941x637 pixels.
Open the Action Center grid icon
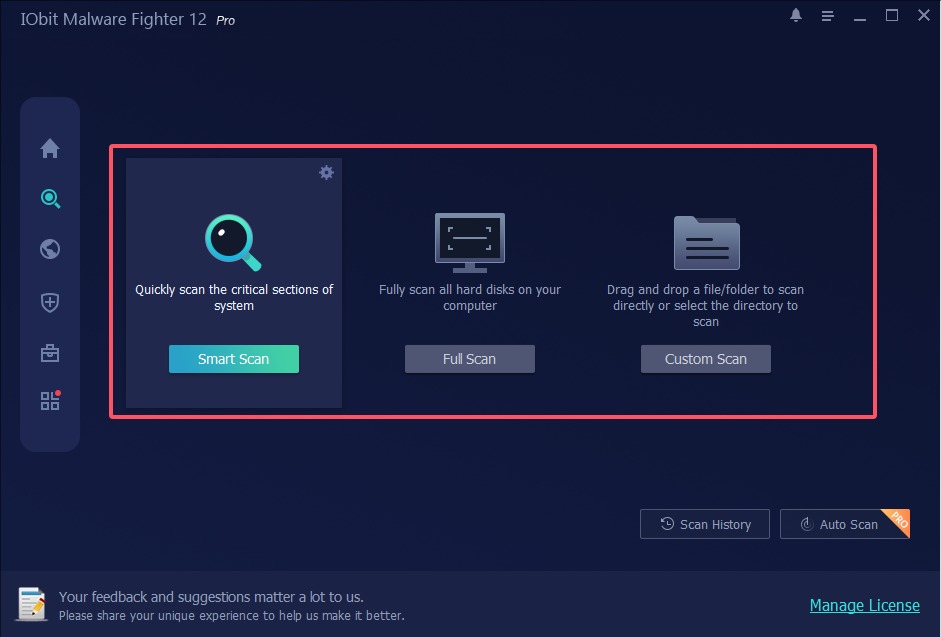tap(50, 400)
